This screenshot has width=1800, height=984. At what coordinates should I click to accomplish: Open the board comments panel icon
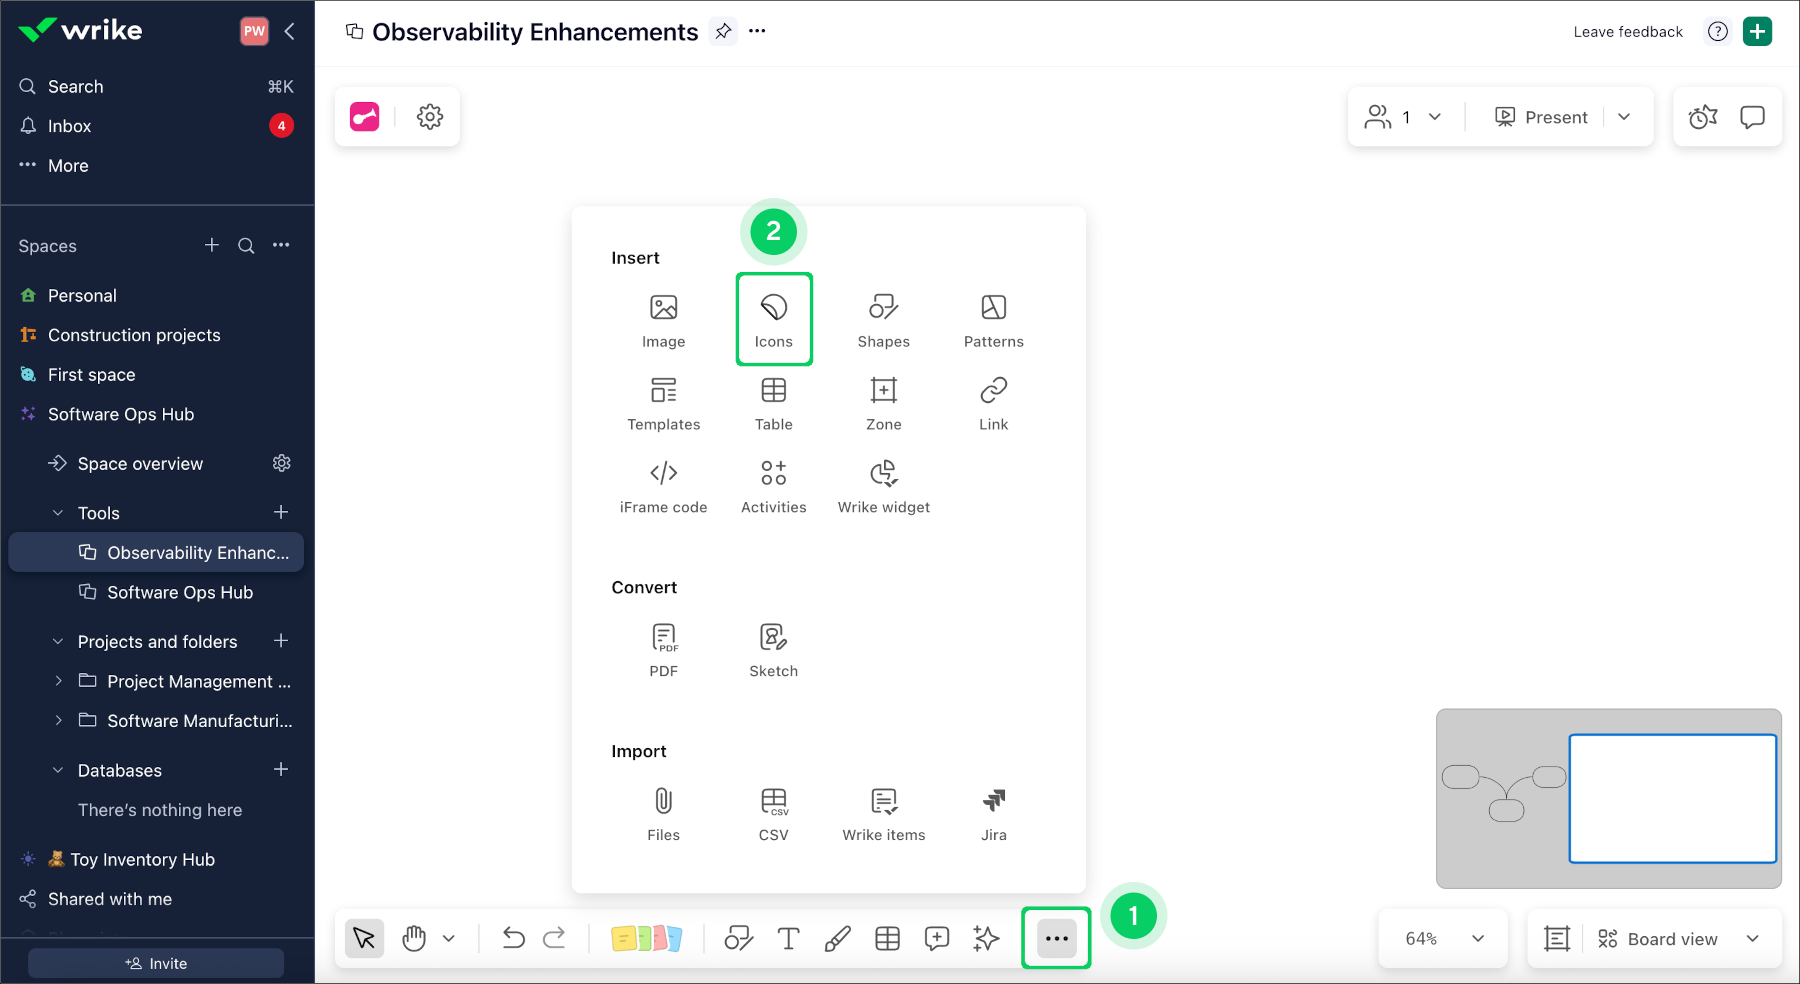tap(1752, 117)
